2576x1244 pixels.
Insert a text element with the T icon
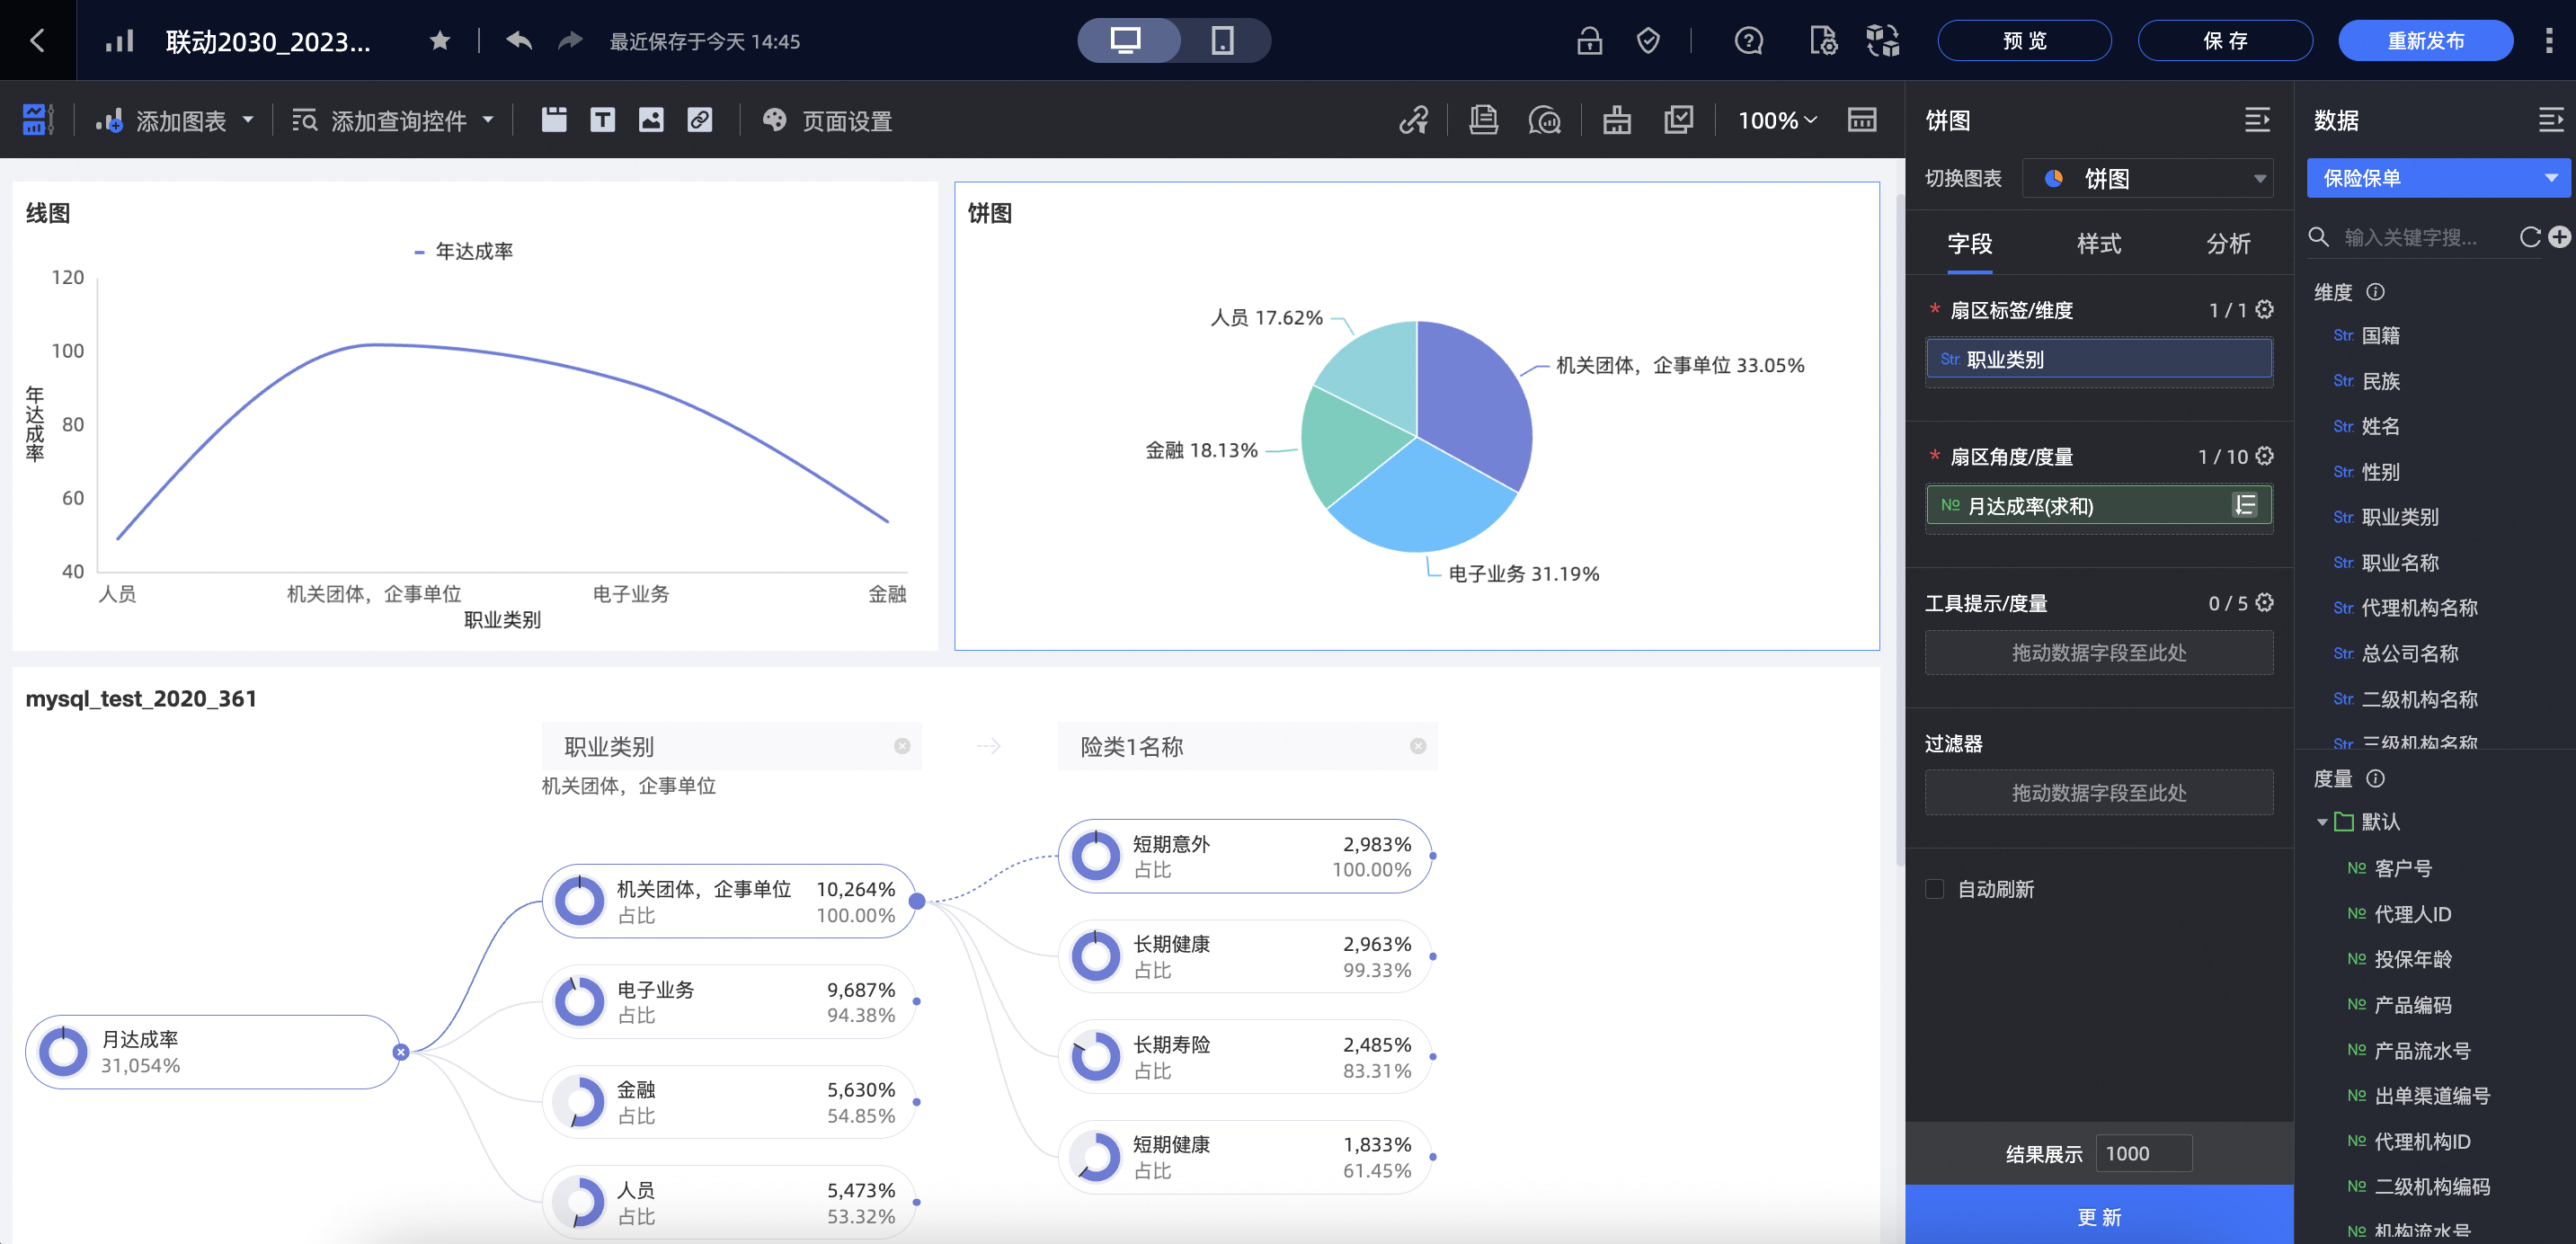[603, 120]
